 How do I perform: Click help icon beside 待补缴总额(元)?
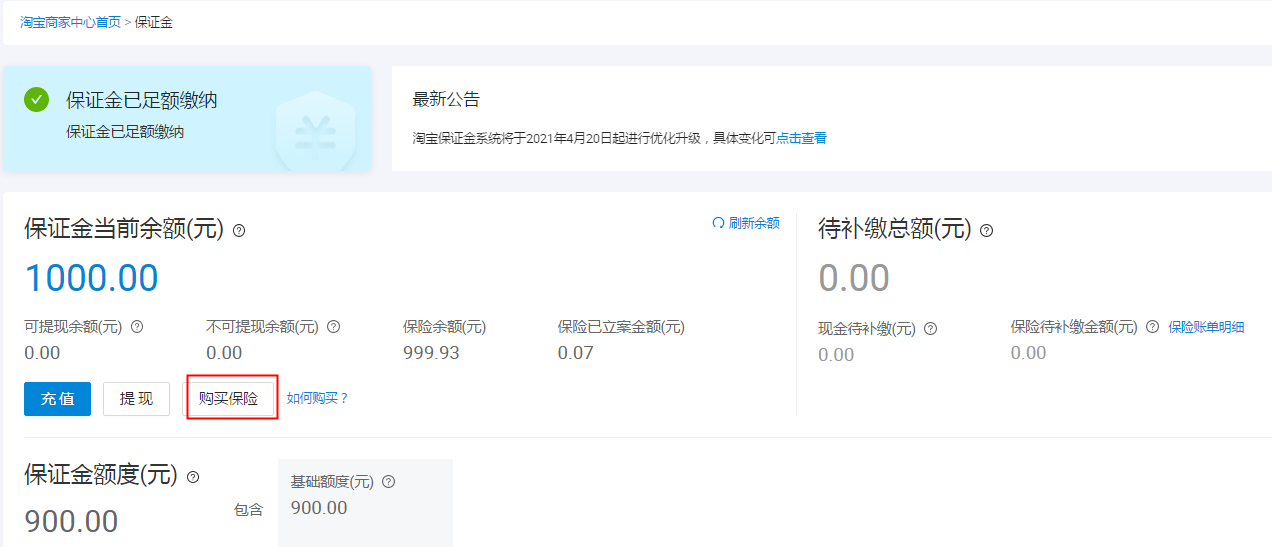[986, 230]
